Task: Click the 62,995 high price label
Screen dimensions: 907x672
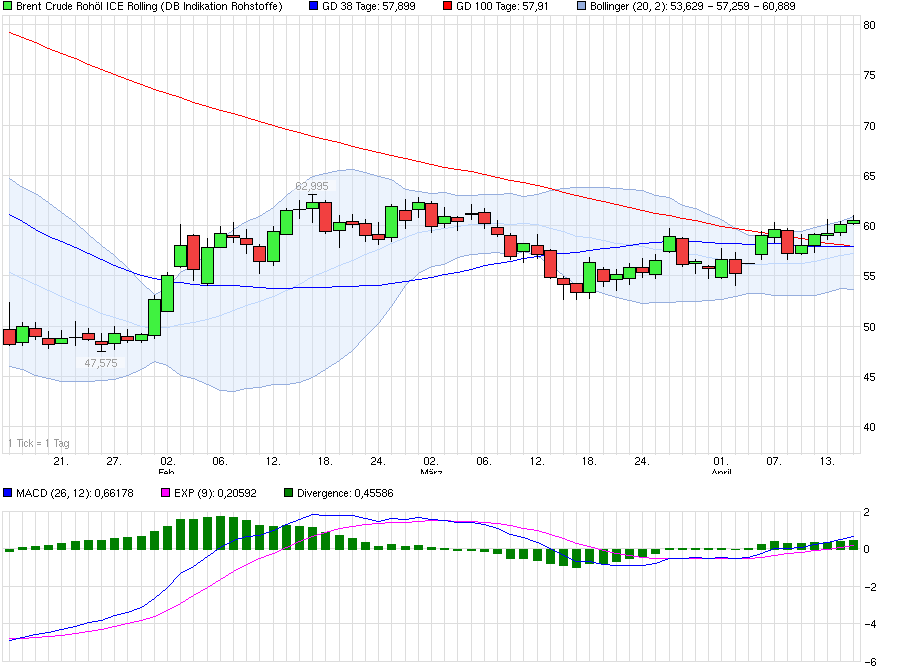Action: click(313, 184)
